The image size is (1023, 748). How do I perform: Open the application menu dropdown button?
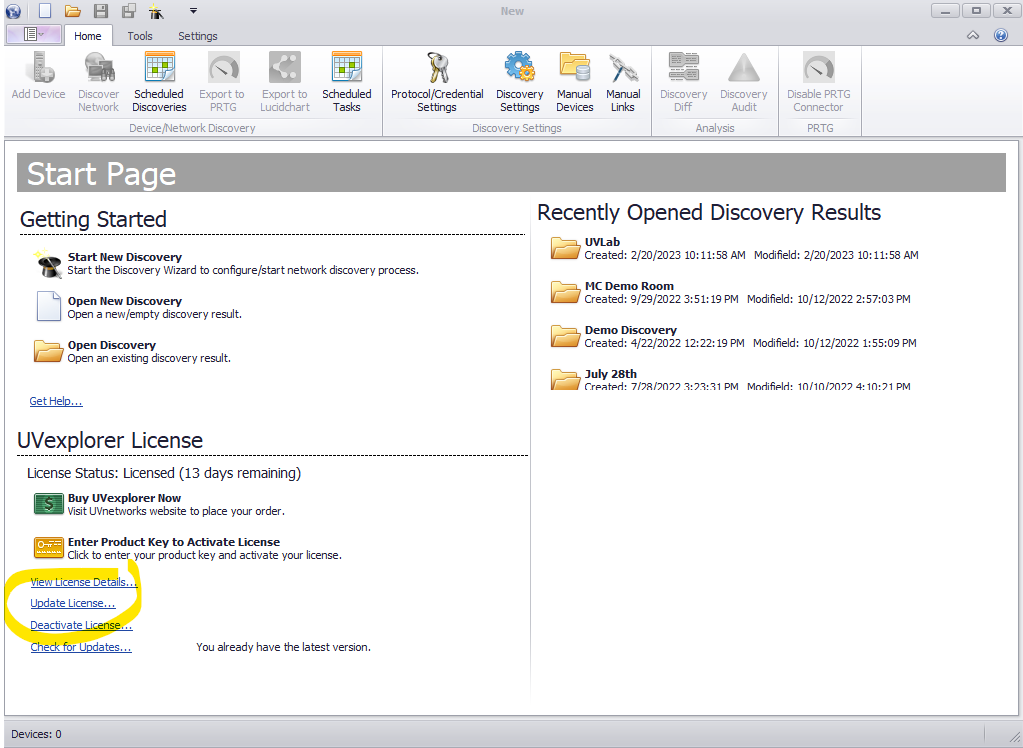point(33,35)
